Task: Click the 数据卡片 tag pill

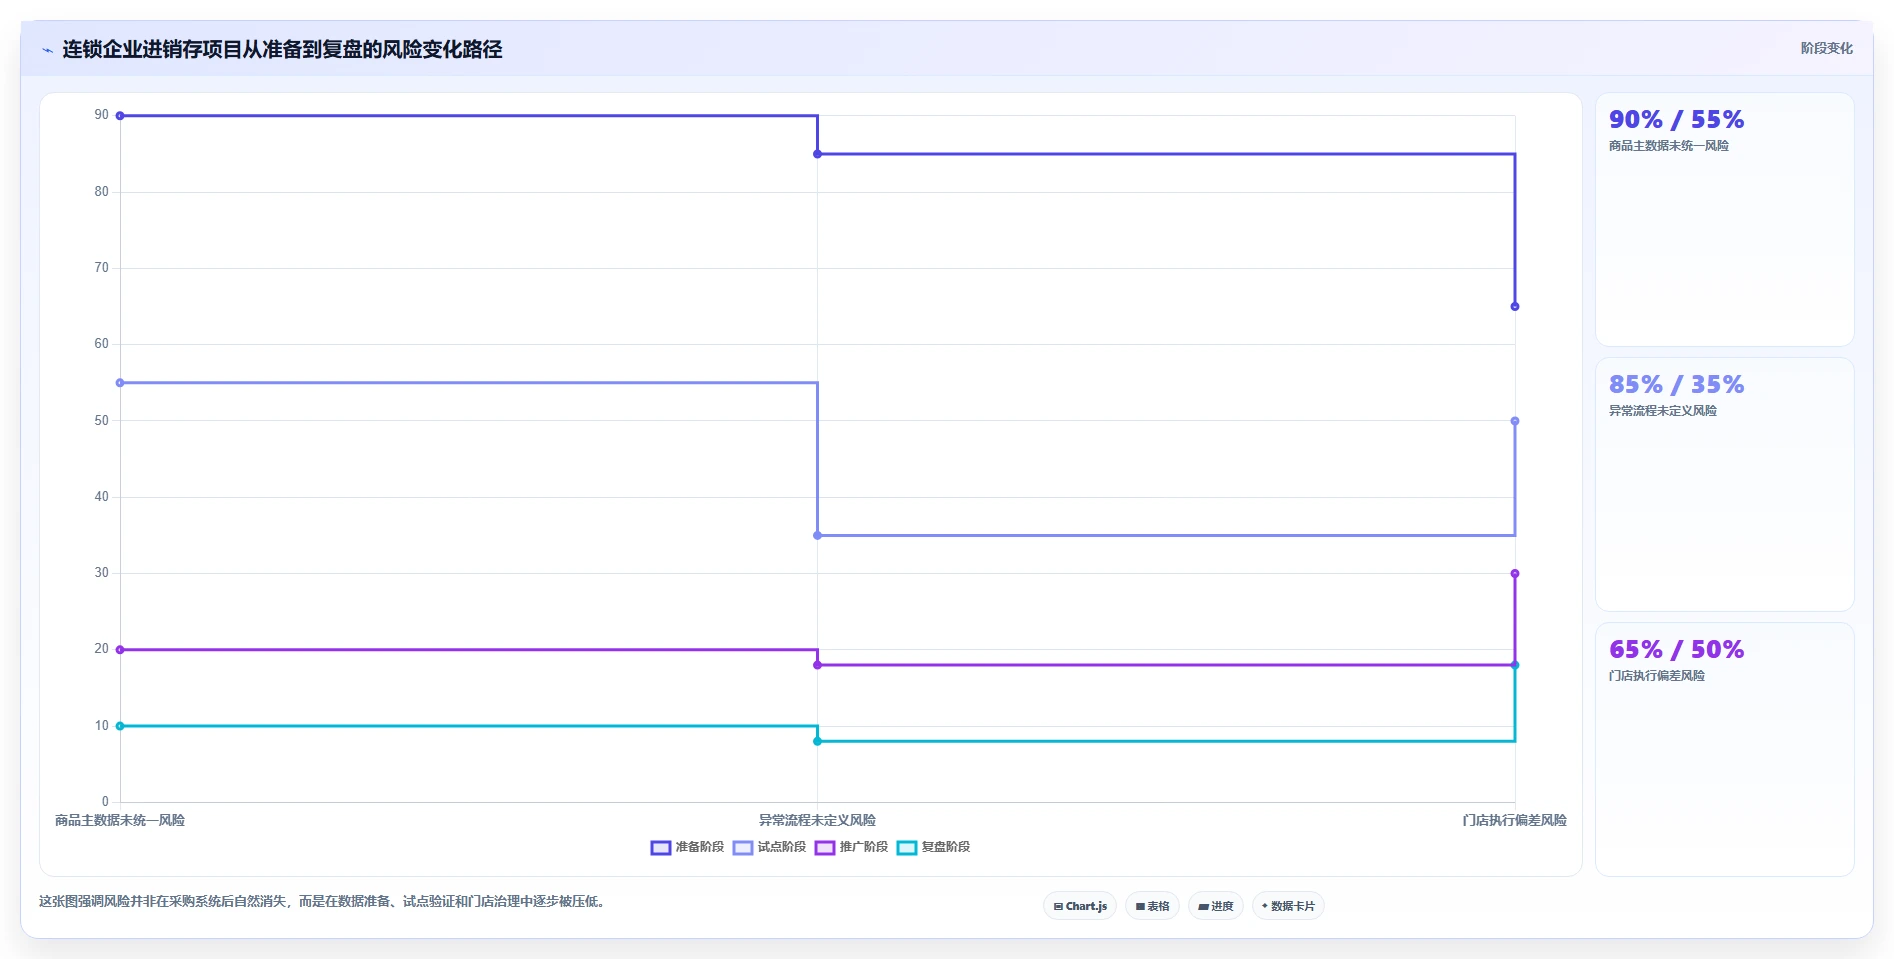Action: coord(1288,906)
